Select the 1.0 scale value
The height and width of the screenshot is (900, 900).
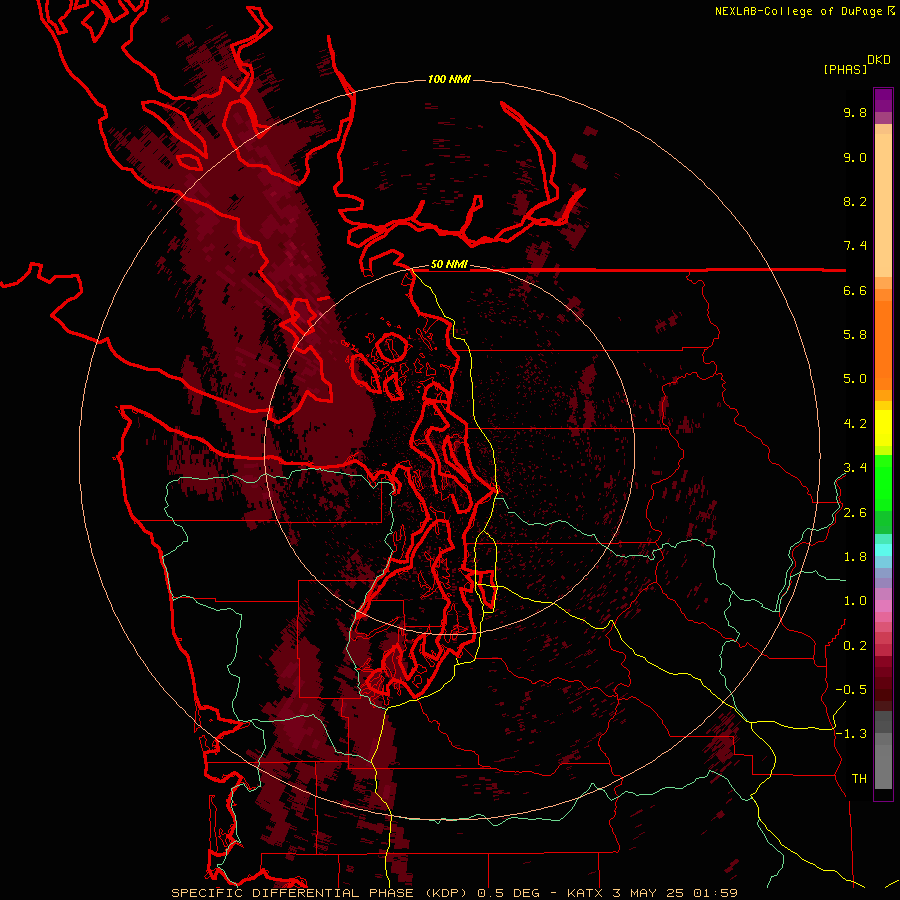pos(855,601)
